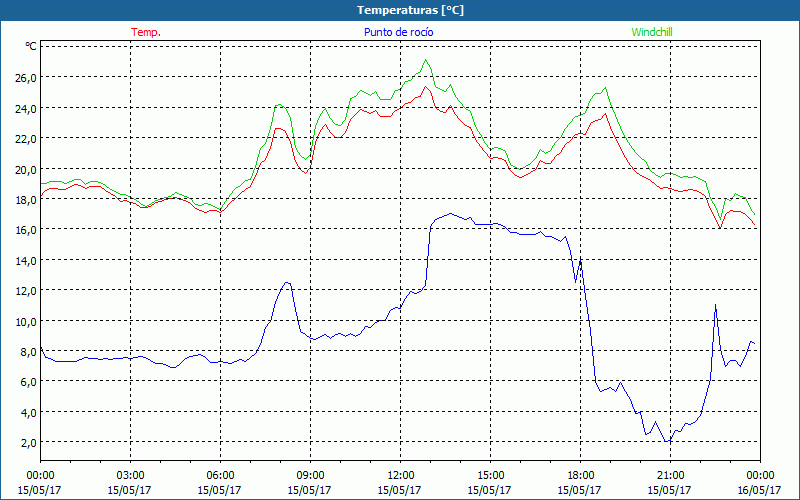Click the '24,0' y-axis value

click(26, 108)
